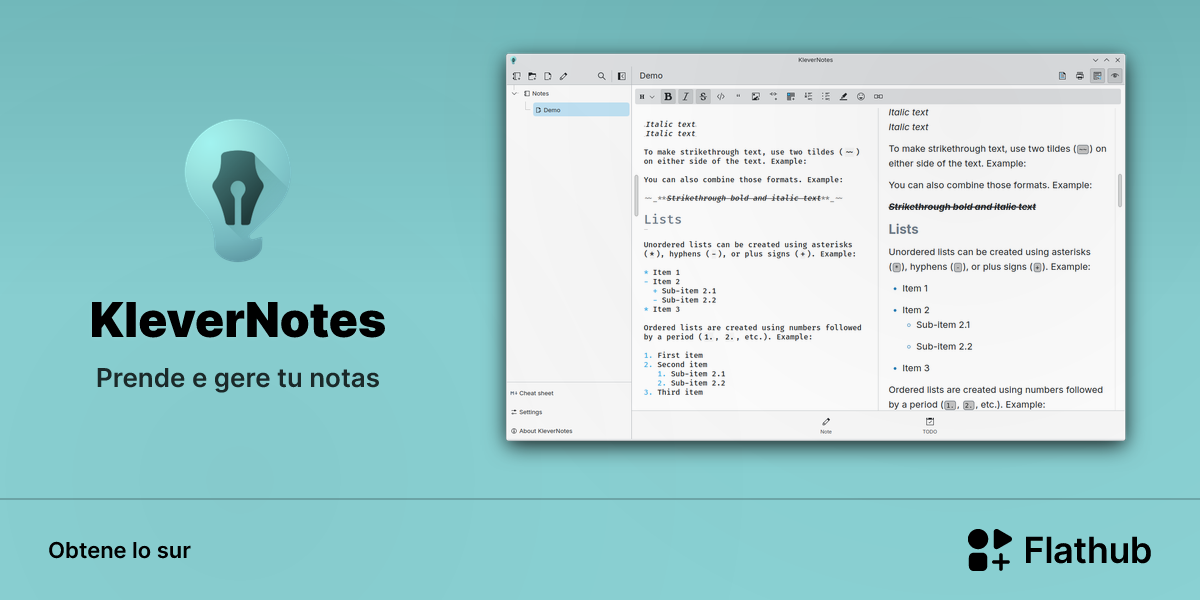The height and width of the screenshot is (600, 1200).
Task: Click the Flathub logo
Action: [x=1059, y=550]
